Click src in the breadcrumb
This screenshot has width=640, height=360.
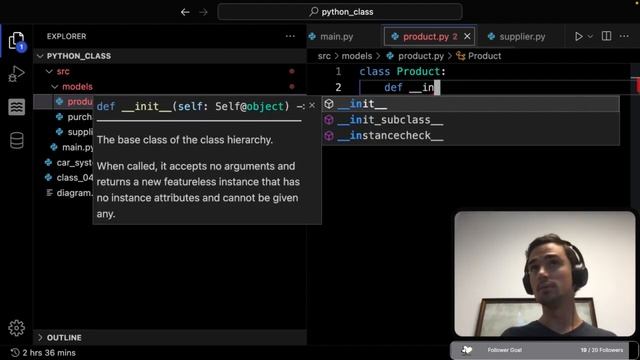pos(324,56)
